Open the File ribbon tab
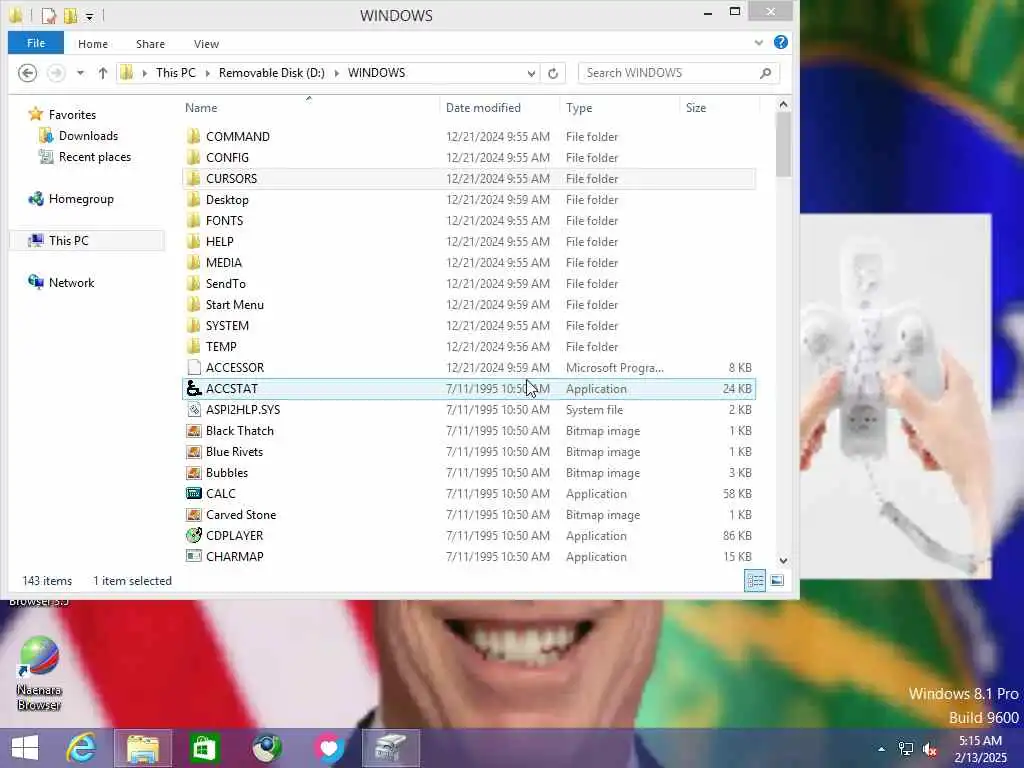 (36, 43)
